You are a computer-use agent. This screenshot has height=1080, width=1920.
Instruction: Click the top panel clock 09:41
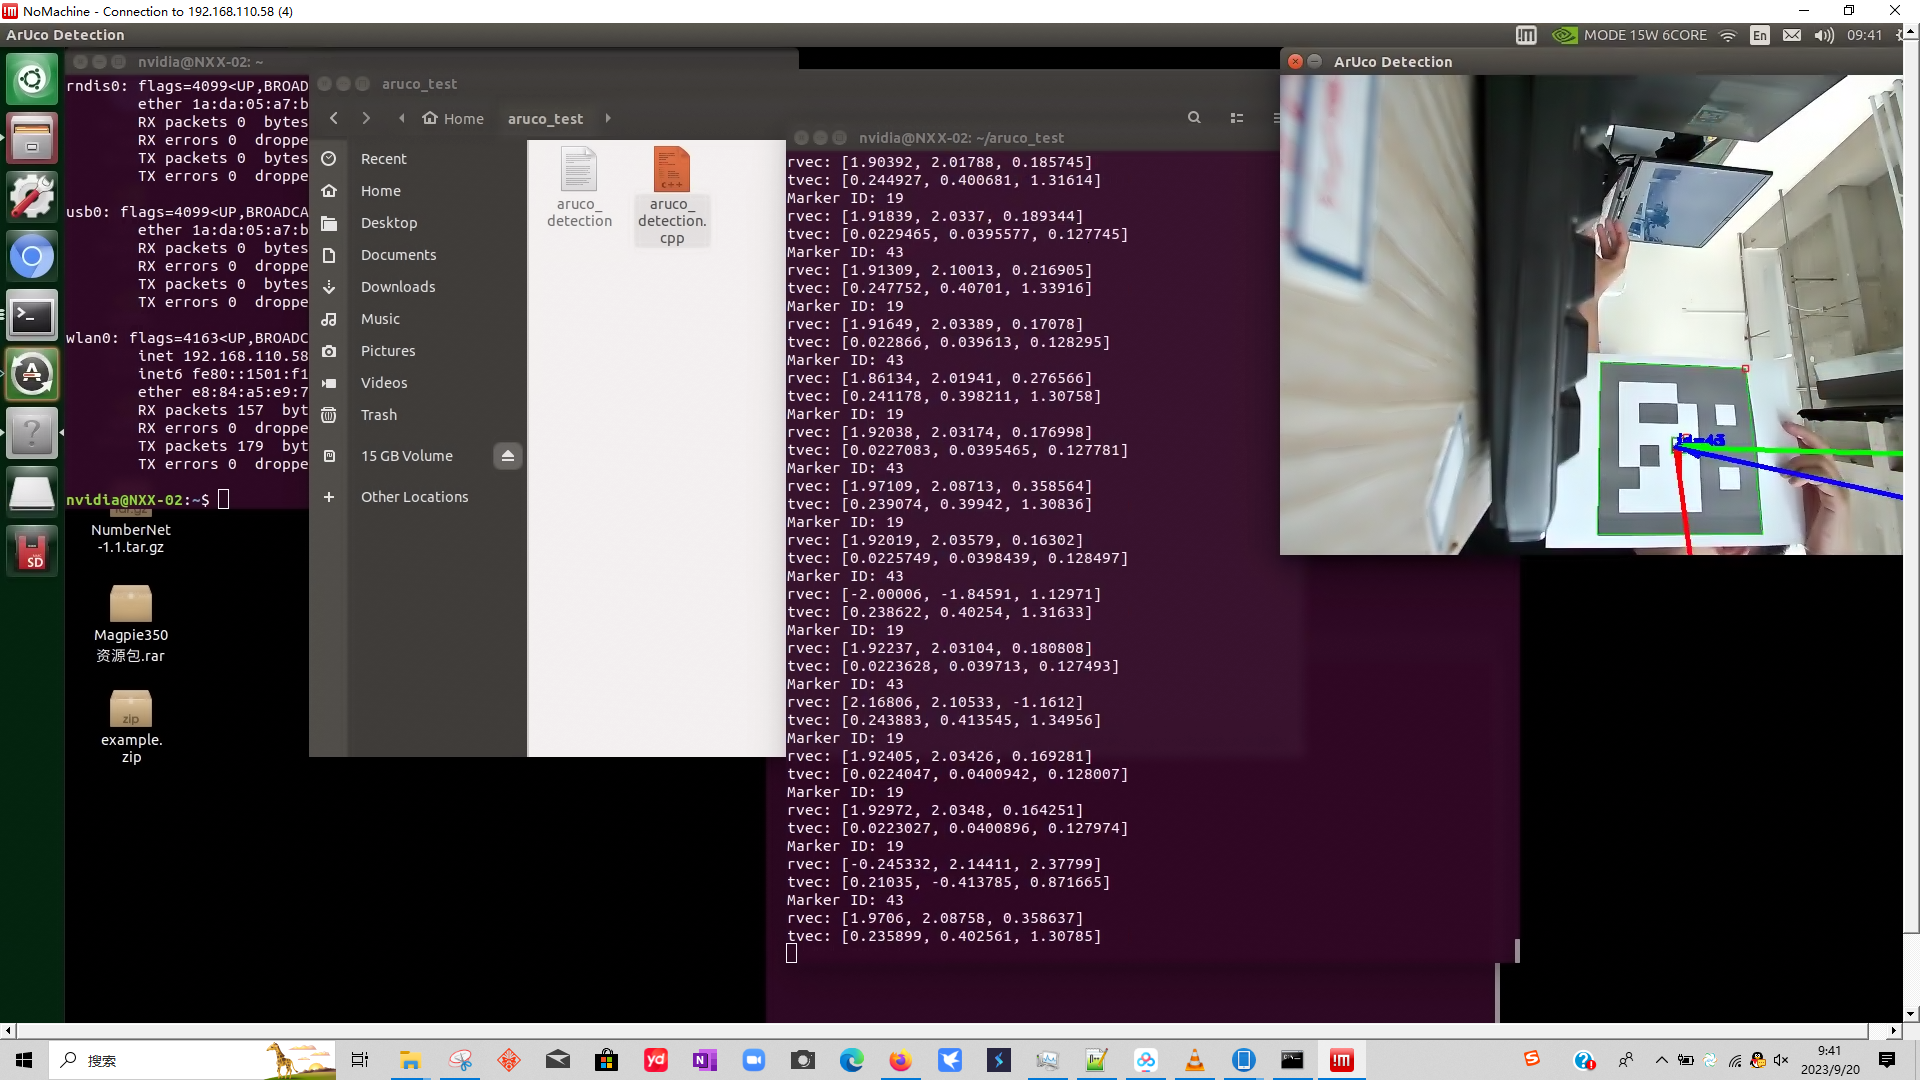[1865, 35]
